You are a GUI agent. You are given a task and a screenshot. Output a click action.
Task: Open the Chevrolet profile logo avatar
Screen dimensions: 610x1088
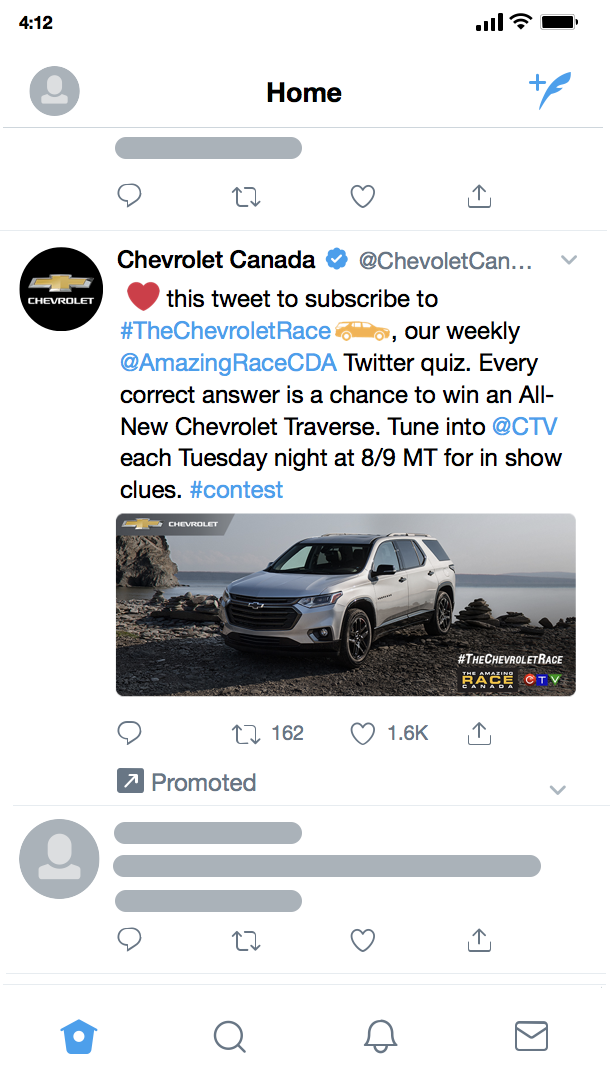61,289
